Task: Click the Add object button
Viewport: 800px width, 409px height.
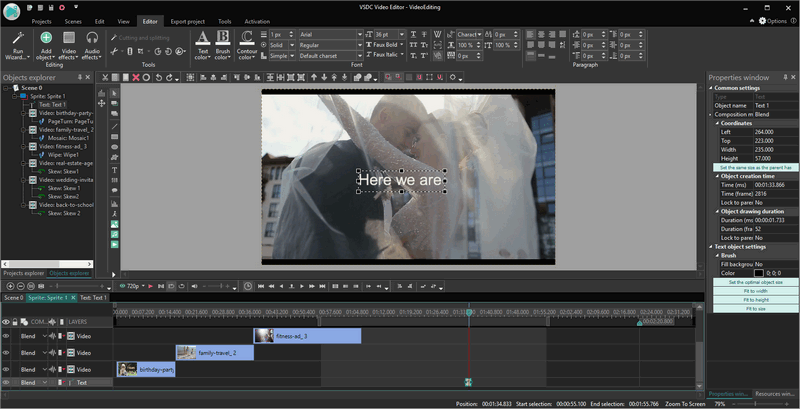Action: click(x=46, y=45)
